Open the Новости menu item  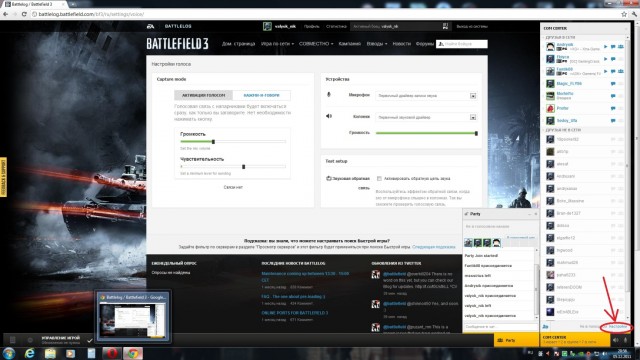[x=402, y=44]
